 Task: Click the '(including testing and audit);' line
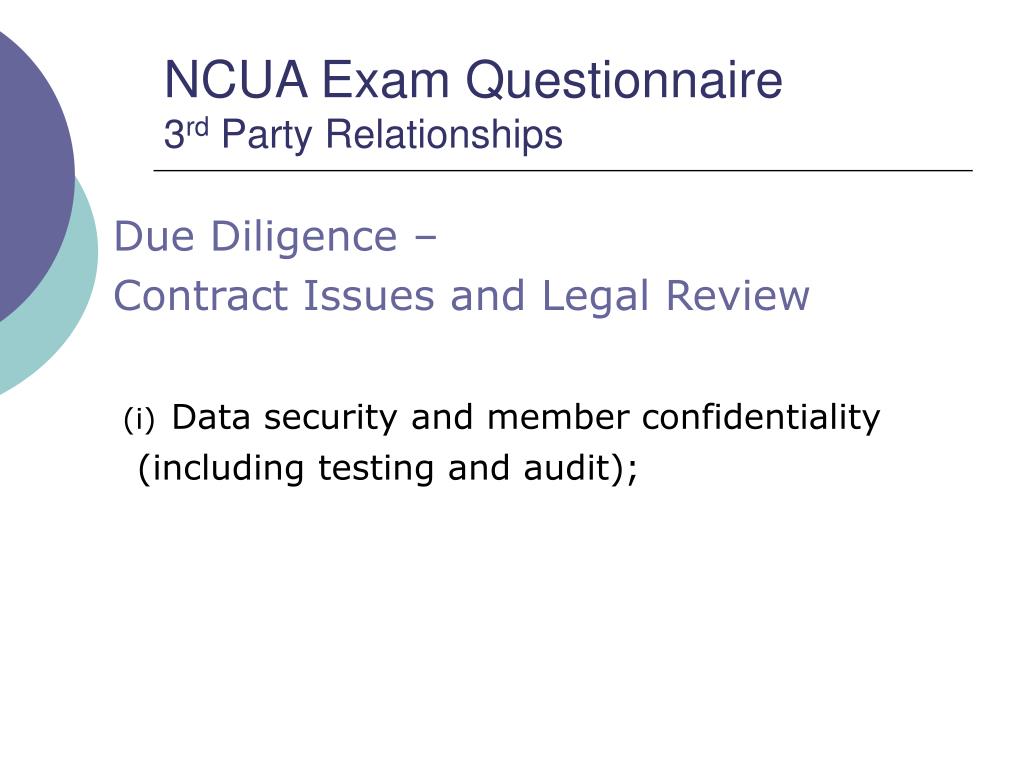coord(388,469)
